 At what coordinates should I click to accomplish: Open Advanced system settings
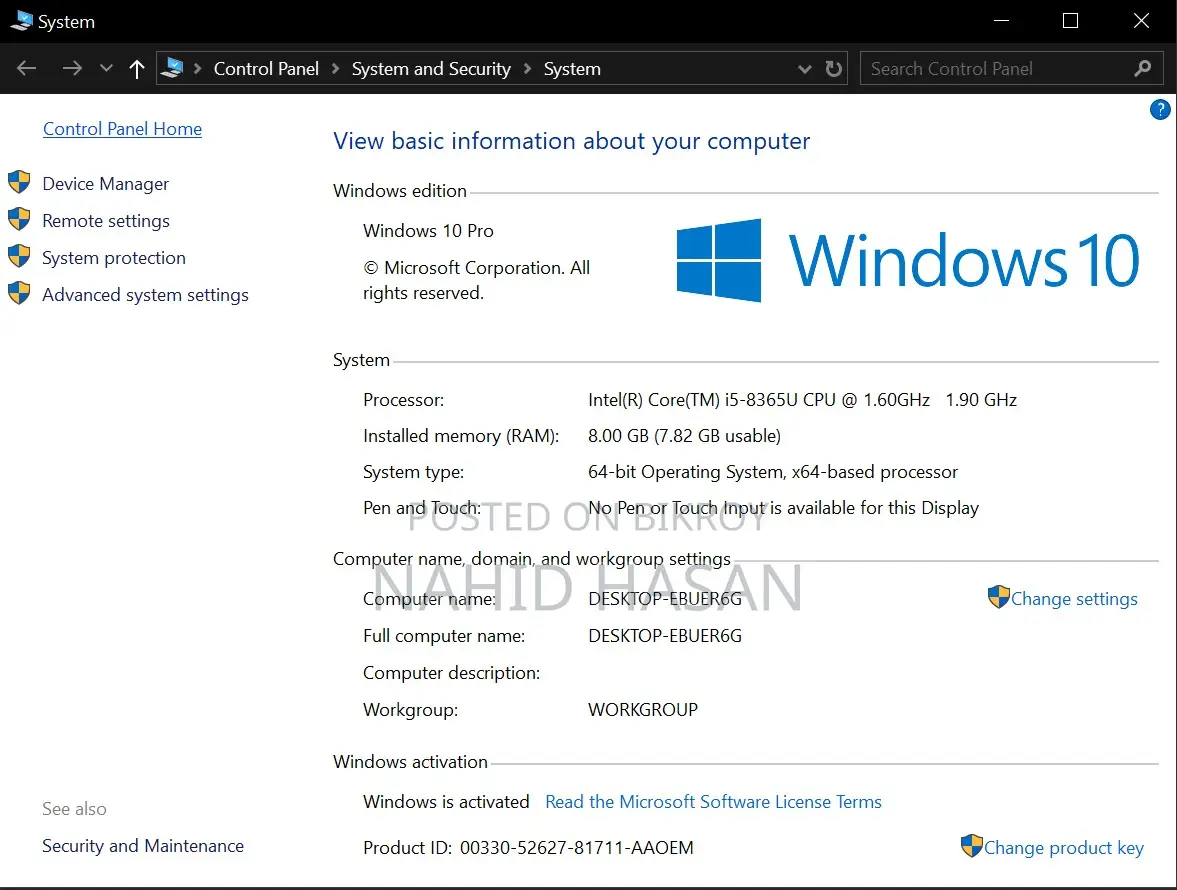(145, 295)
